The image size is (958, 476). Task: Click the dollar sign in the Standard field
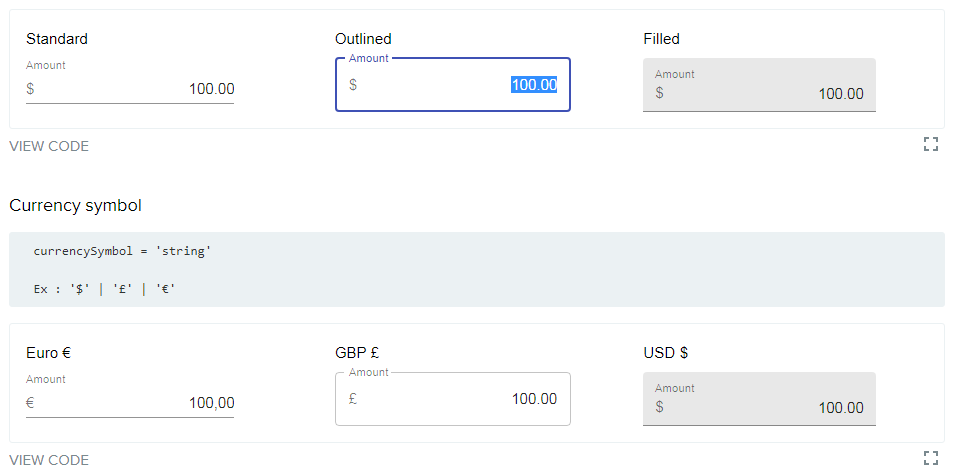tap(30, 89)
